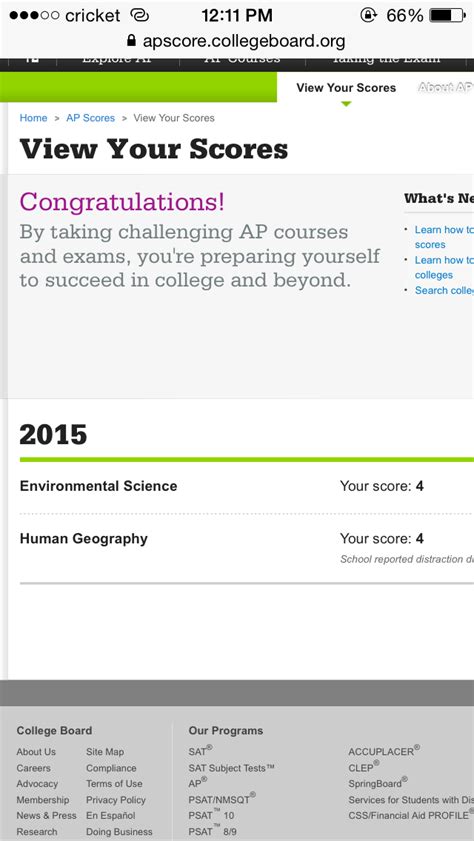
Task: Open About Us footer link
Action: coord(36,752)
